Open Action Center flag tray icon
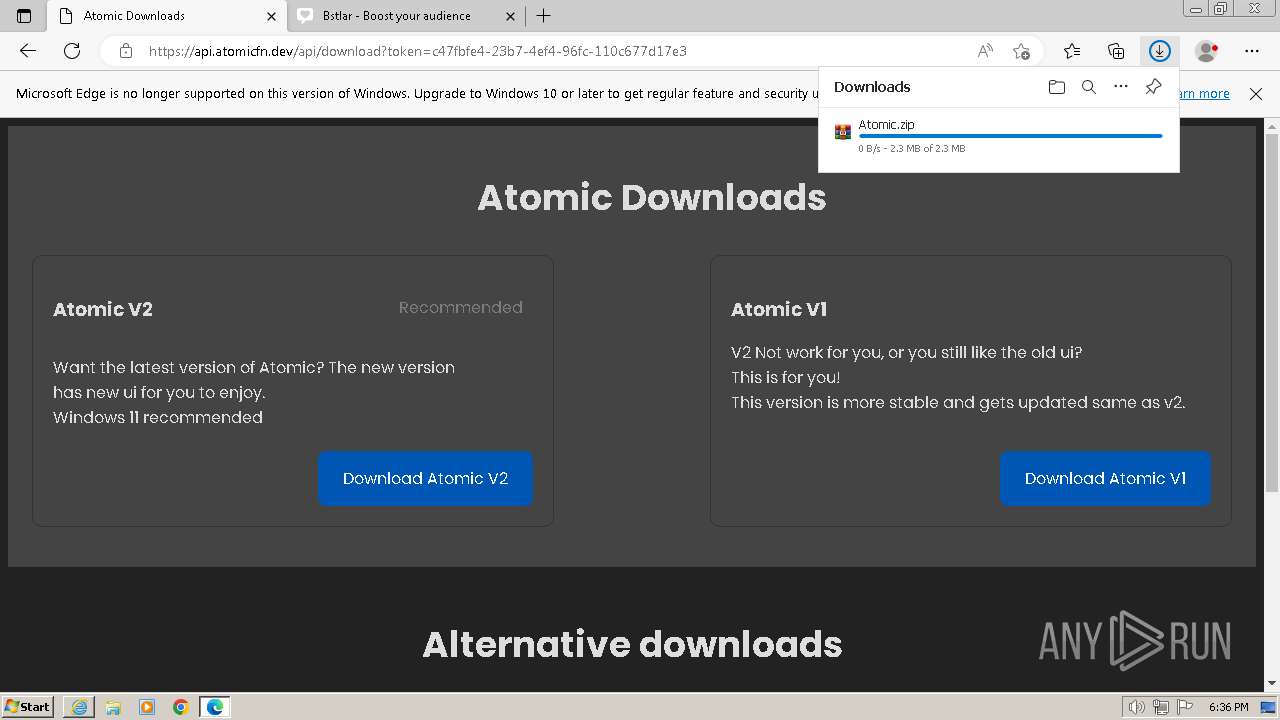The height and width of the screenshot is (720, 1280). click(x=1186, y=707)
